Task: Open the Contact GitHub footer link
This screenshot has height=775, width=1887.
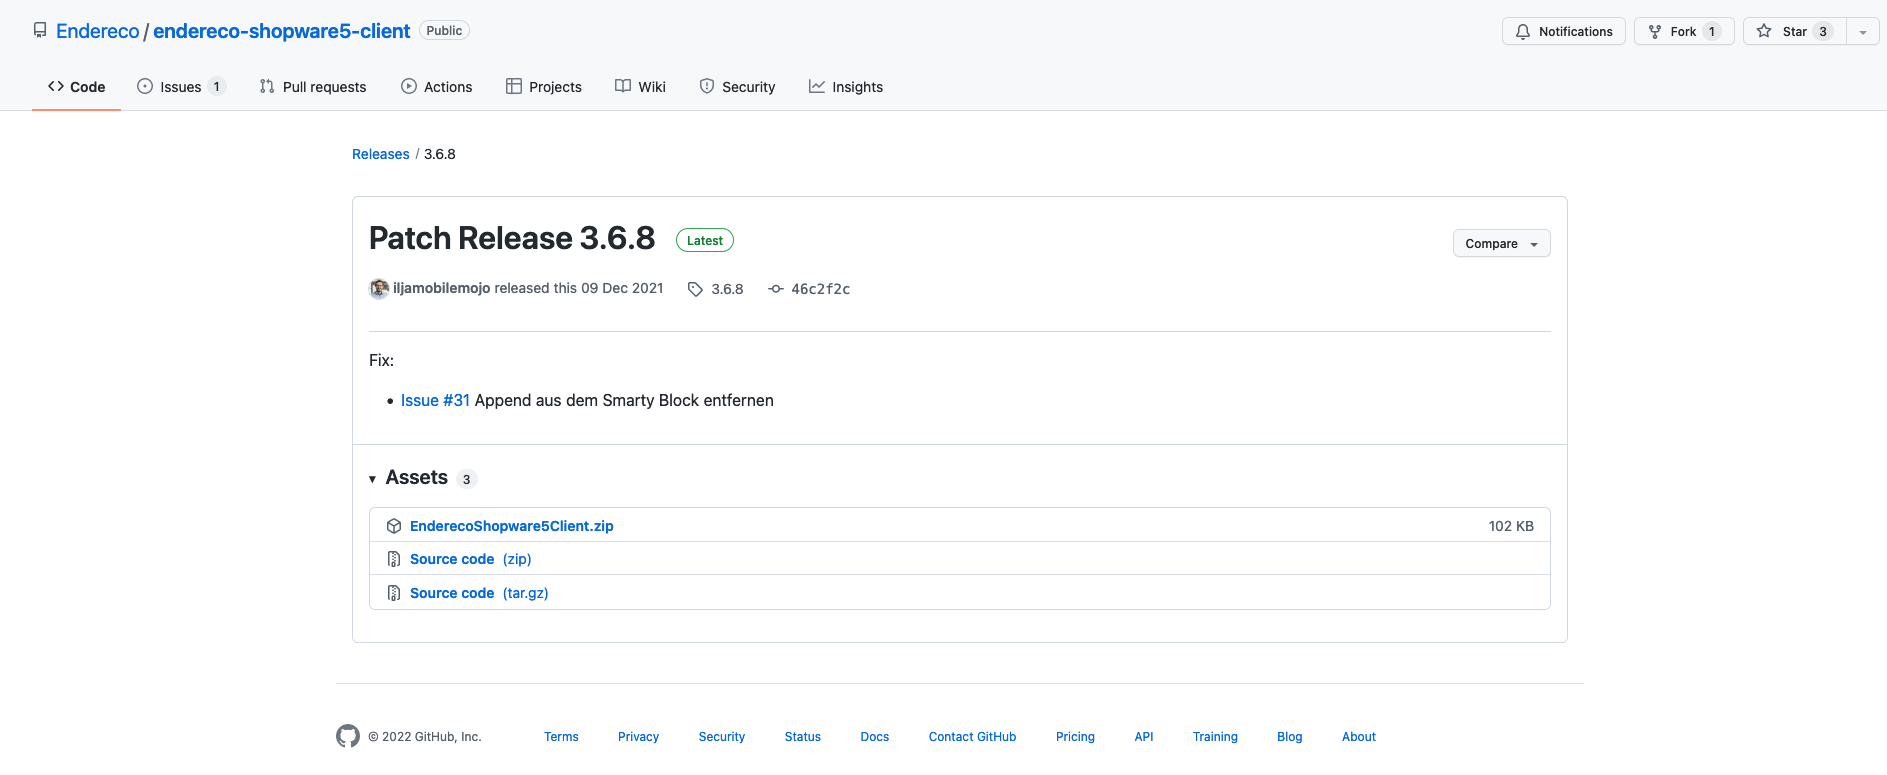Action: tap(972, 737)
